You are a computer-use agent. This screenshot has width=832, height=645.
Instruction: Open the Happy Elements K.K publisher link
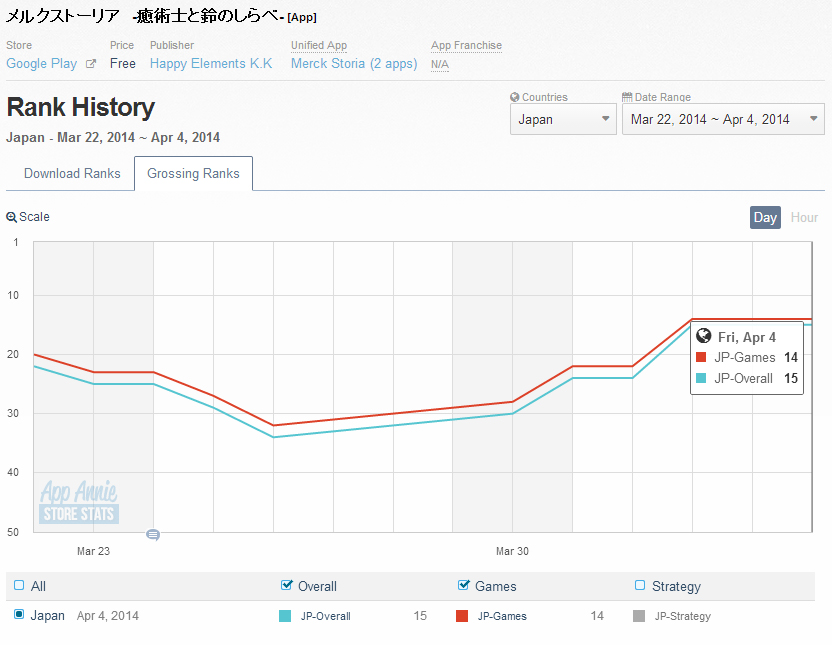tap(211, 63)
